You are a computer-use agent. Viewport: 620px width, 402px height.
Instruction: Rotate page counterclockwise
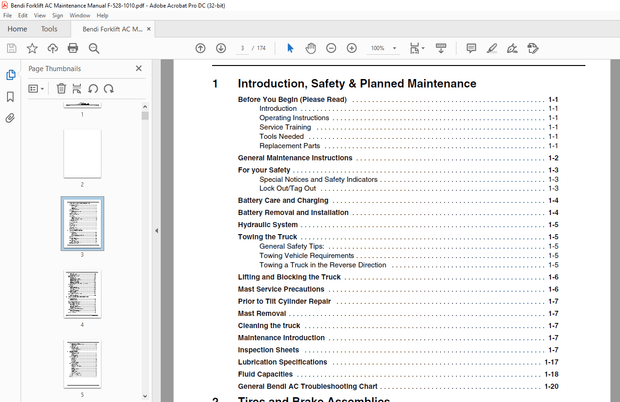(x=93, y=89)
